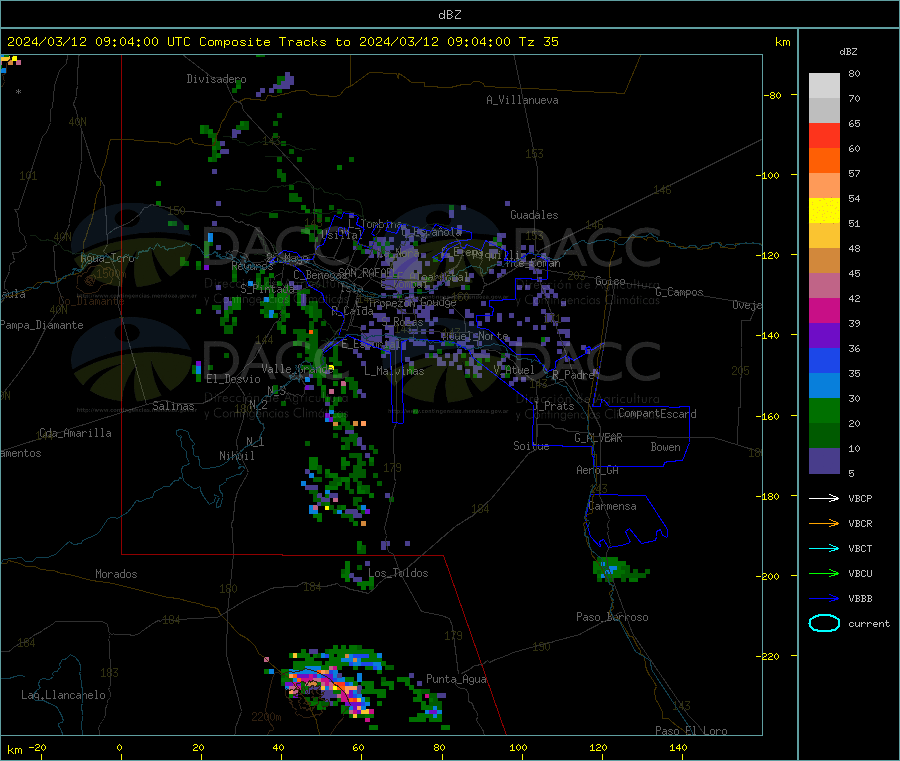Click the '0' km tick on bottom axis
The height and width of the screenshot is (761, 900).
pos(119,747)
